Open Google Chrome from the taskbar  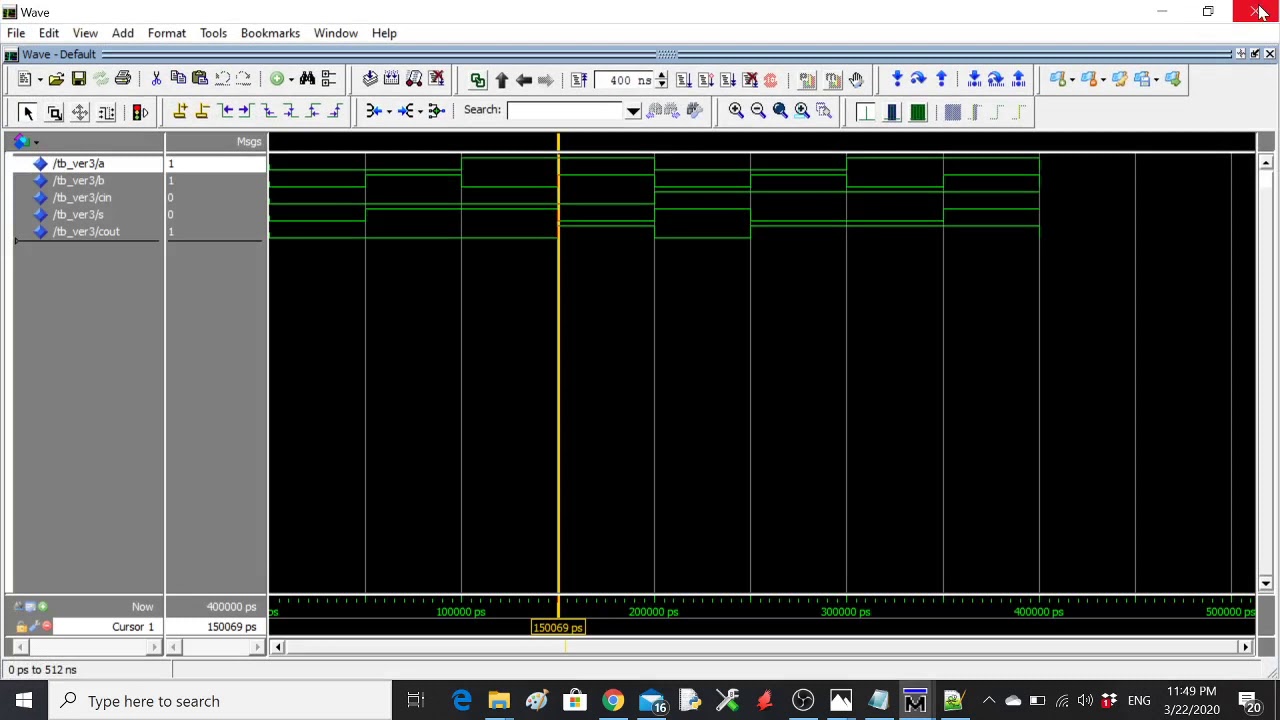[613, 701]
